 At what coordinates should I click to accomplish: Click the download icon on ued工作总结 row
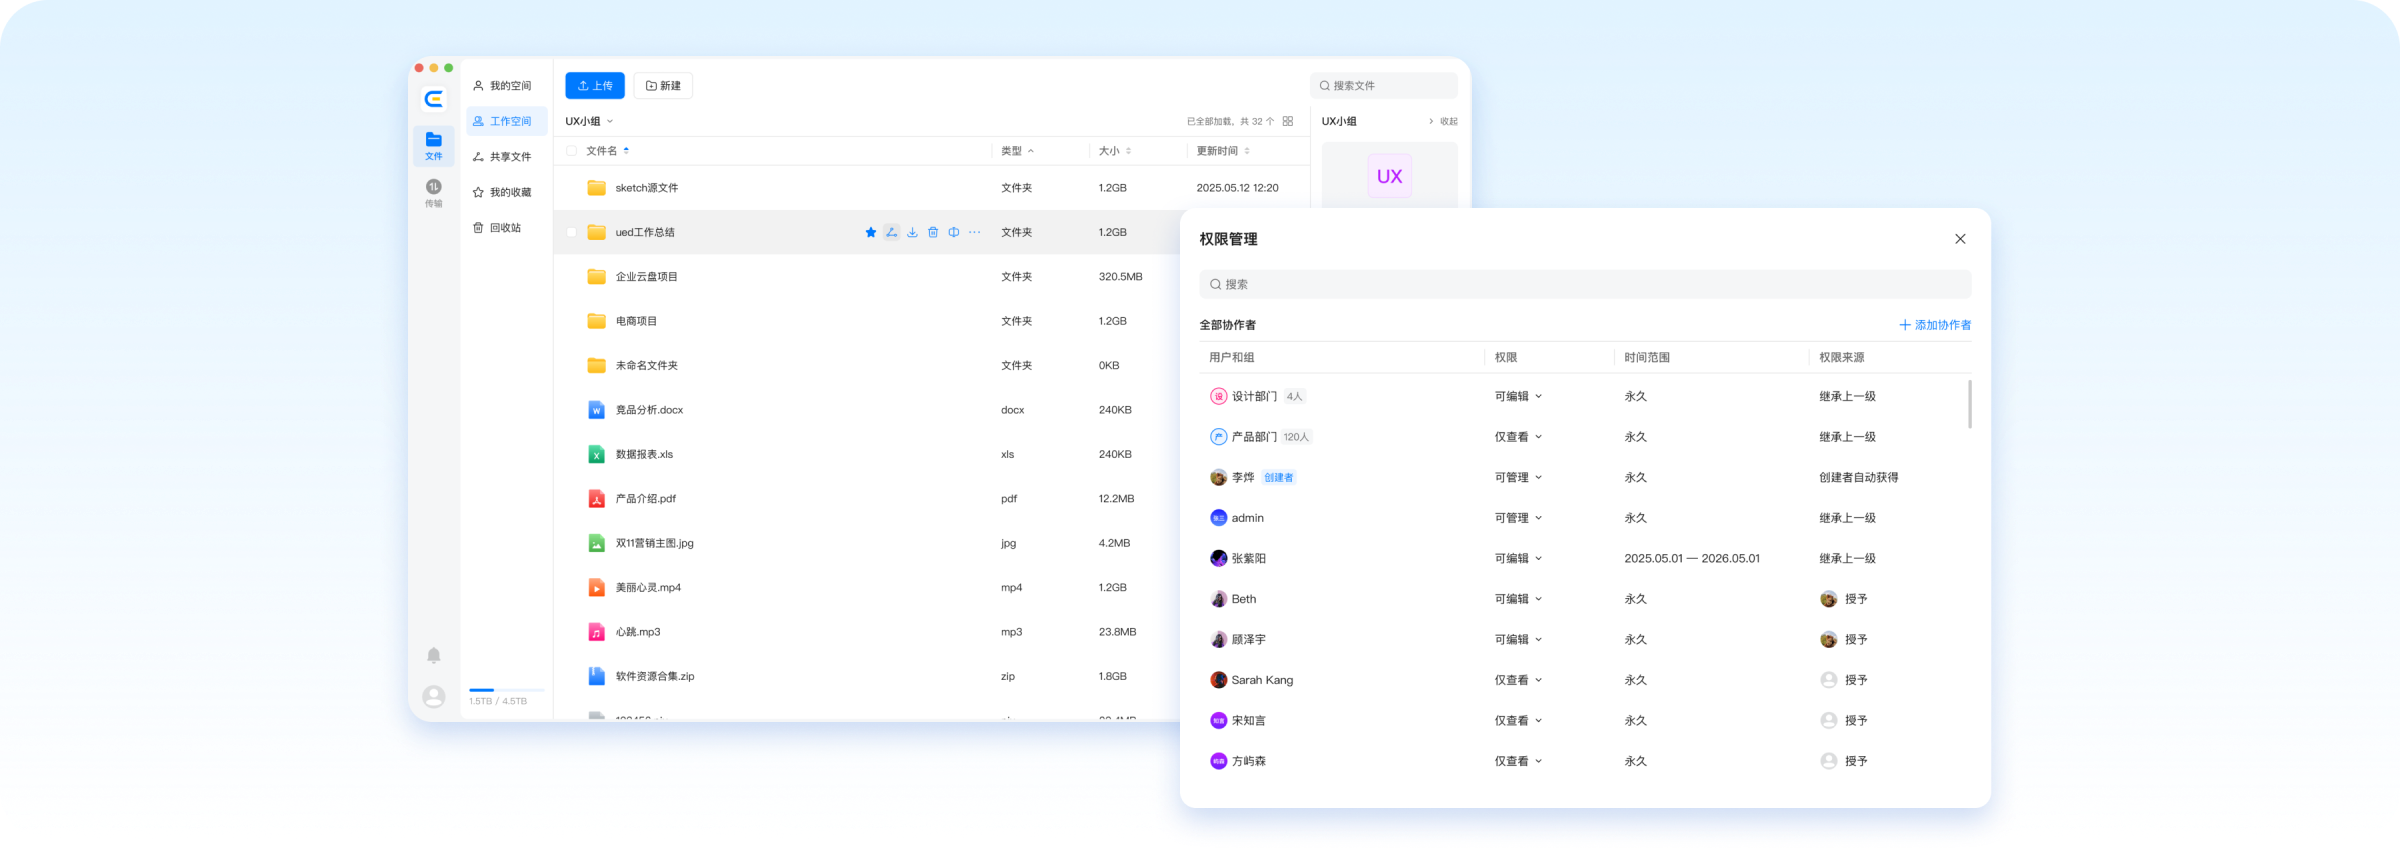[912, 232]
